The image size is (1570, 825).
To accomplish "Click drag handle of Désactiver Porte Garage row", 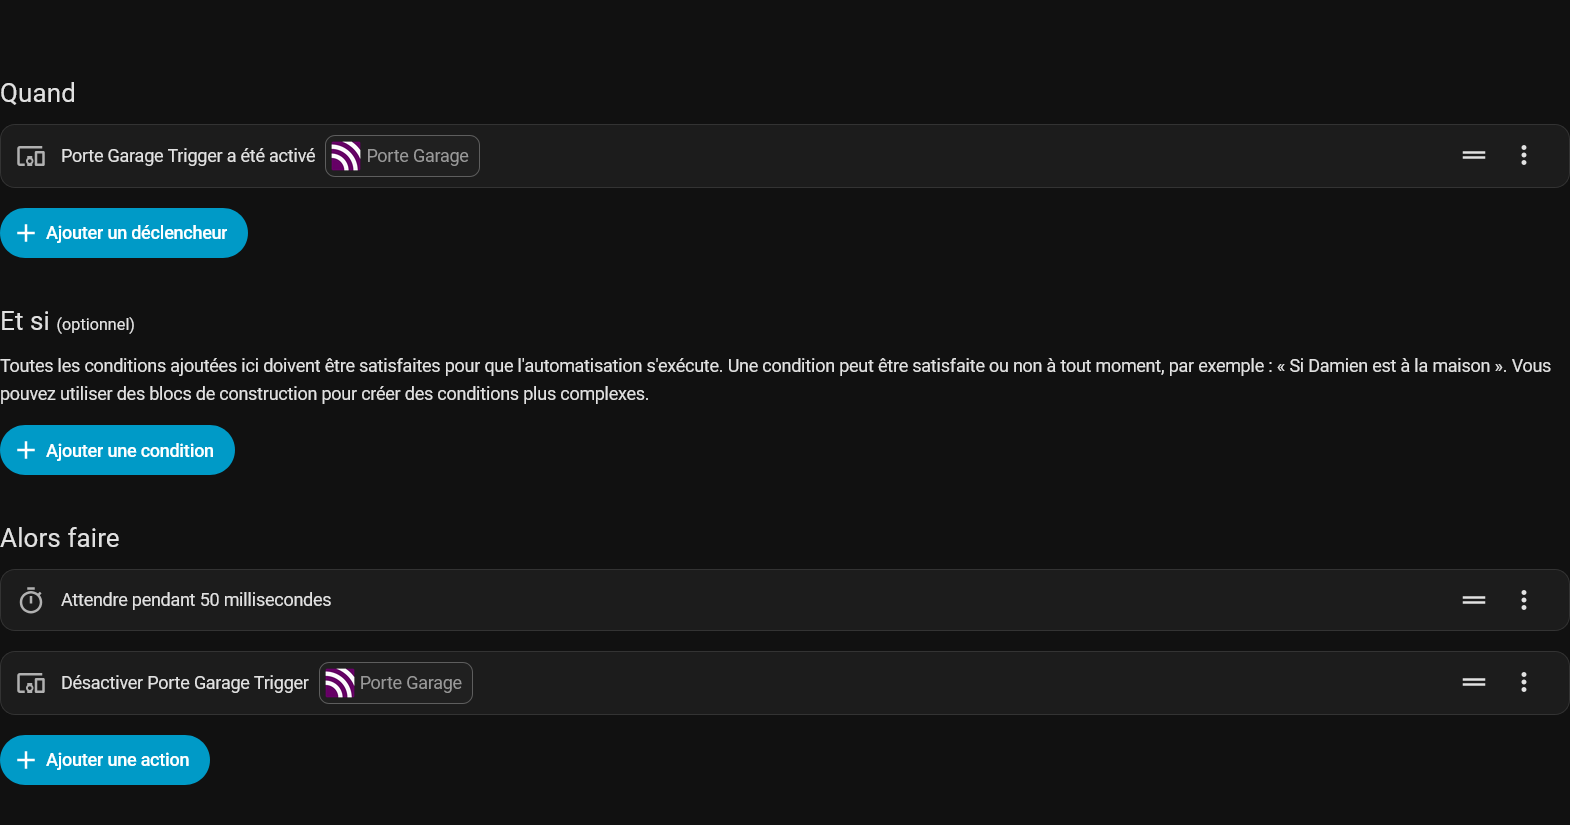I will (1474, 682).
